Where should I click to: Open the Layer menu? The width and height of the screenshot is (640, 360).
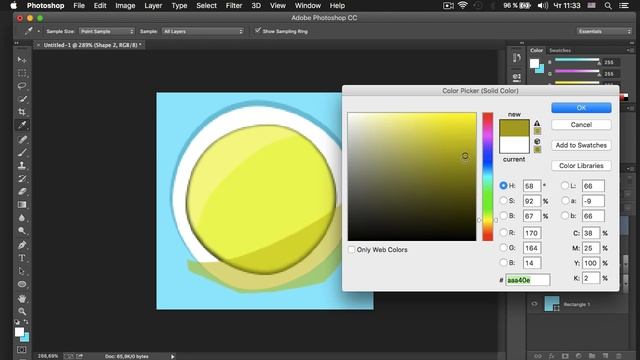pyautogui.click(x=153, y=6)
